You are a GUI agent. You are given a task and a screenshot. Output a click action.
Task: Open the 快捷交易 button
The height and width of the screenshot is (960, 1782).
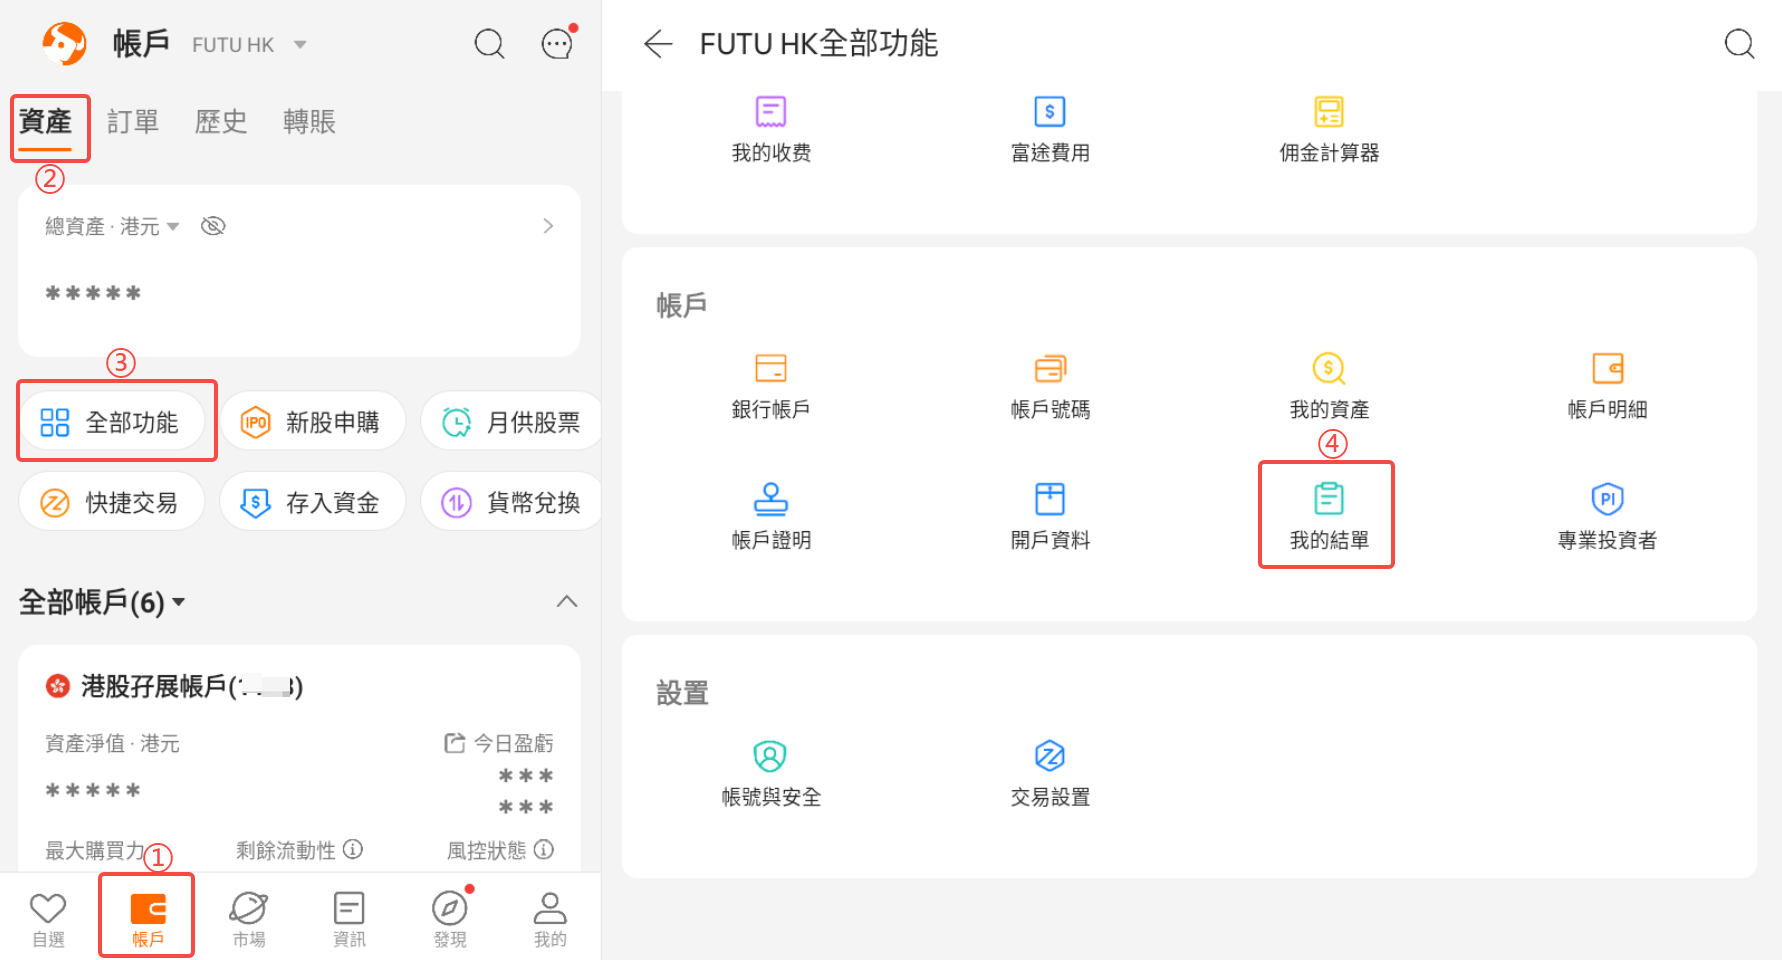tap(112, 502)
